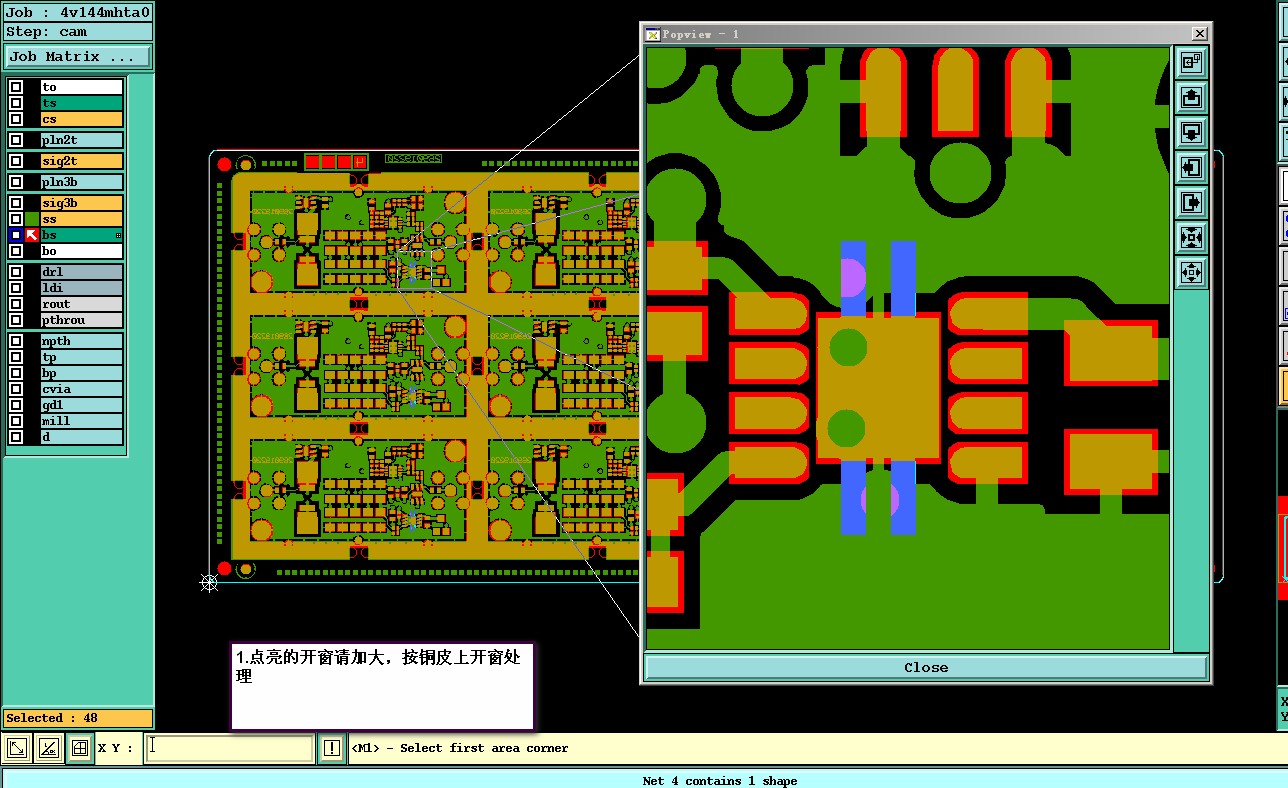Select the 'rout' layer name
The image size is (1288, 788).
81,304
